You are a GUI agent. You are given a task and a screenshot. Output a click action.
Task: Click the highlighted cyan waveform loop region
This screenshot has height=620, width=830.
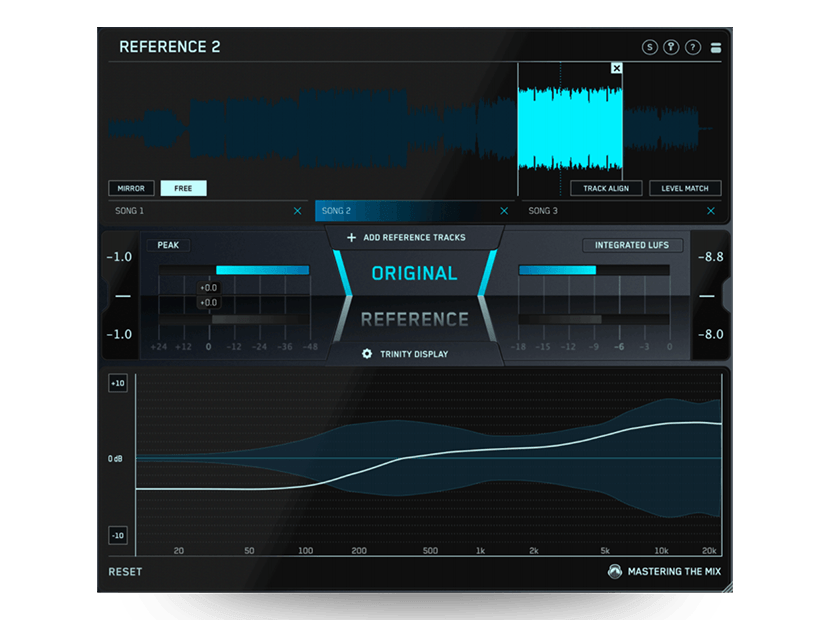pos(570,129)
